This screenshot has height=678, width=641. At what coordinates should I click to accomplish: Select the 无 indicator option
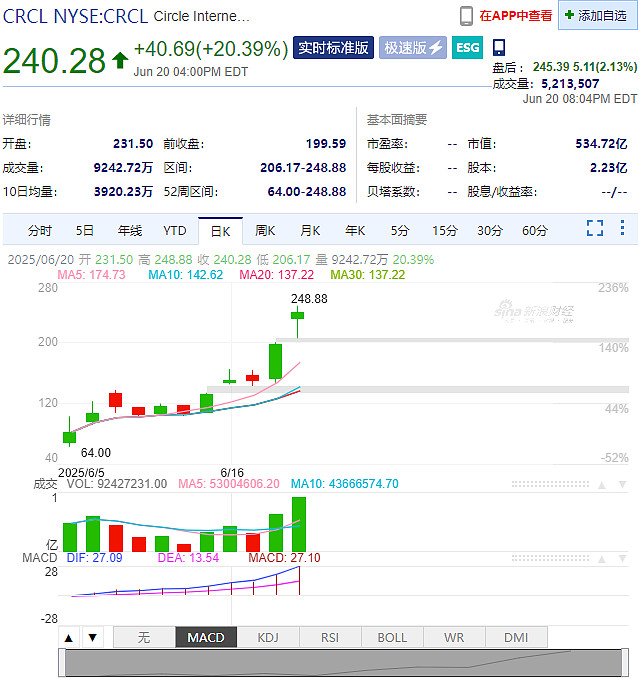click(x=144, y=638)
